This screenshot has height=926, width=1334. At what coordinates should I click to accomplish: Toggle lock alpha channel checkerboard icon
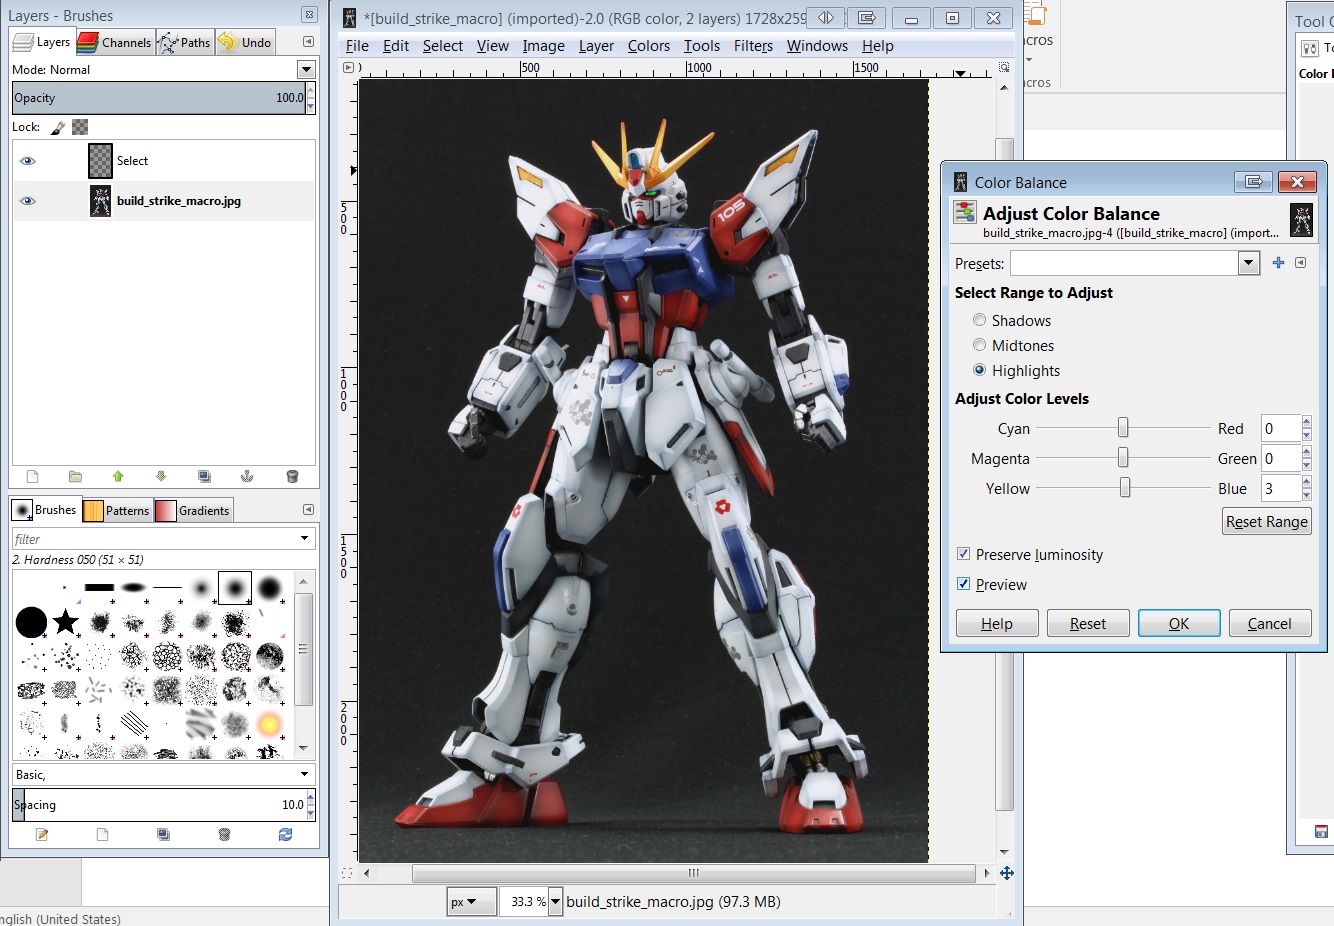pos(80,127)
